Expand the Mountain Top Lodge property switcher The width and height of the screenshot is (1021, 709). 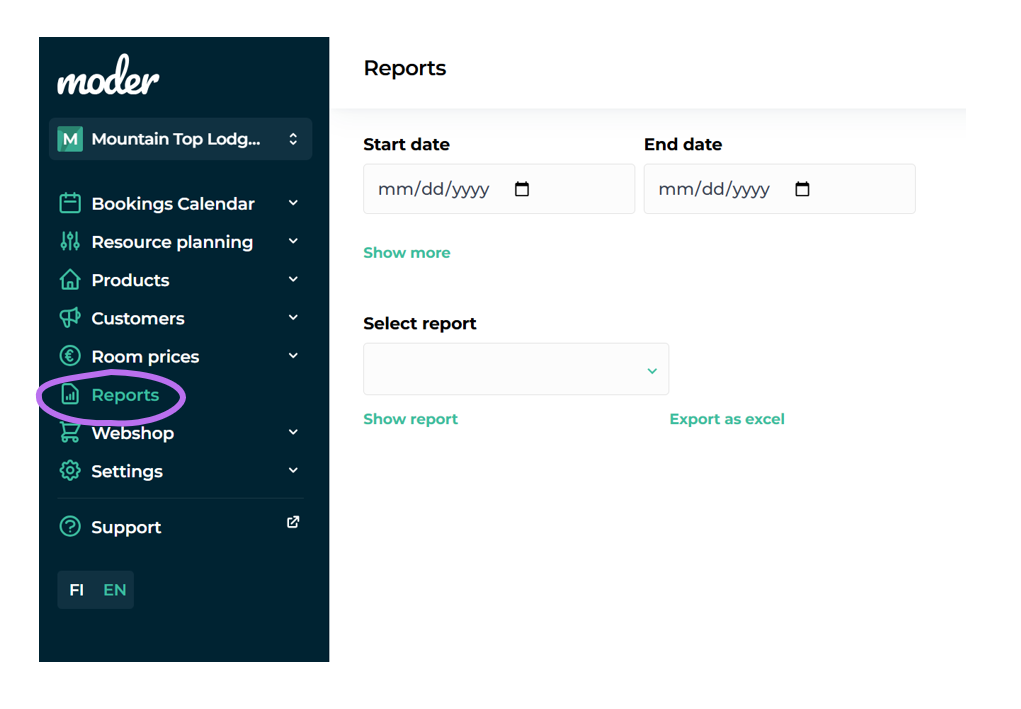pyautogui.click(x=180, y=139)
